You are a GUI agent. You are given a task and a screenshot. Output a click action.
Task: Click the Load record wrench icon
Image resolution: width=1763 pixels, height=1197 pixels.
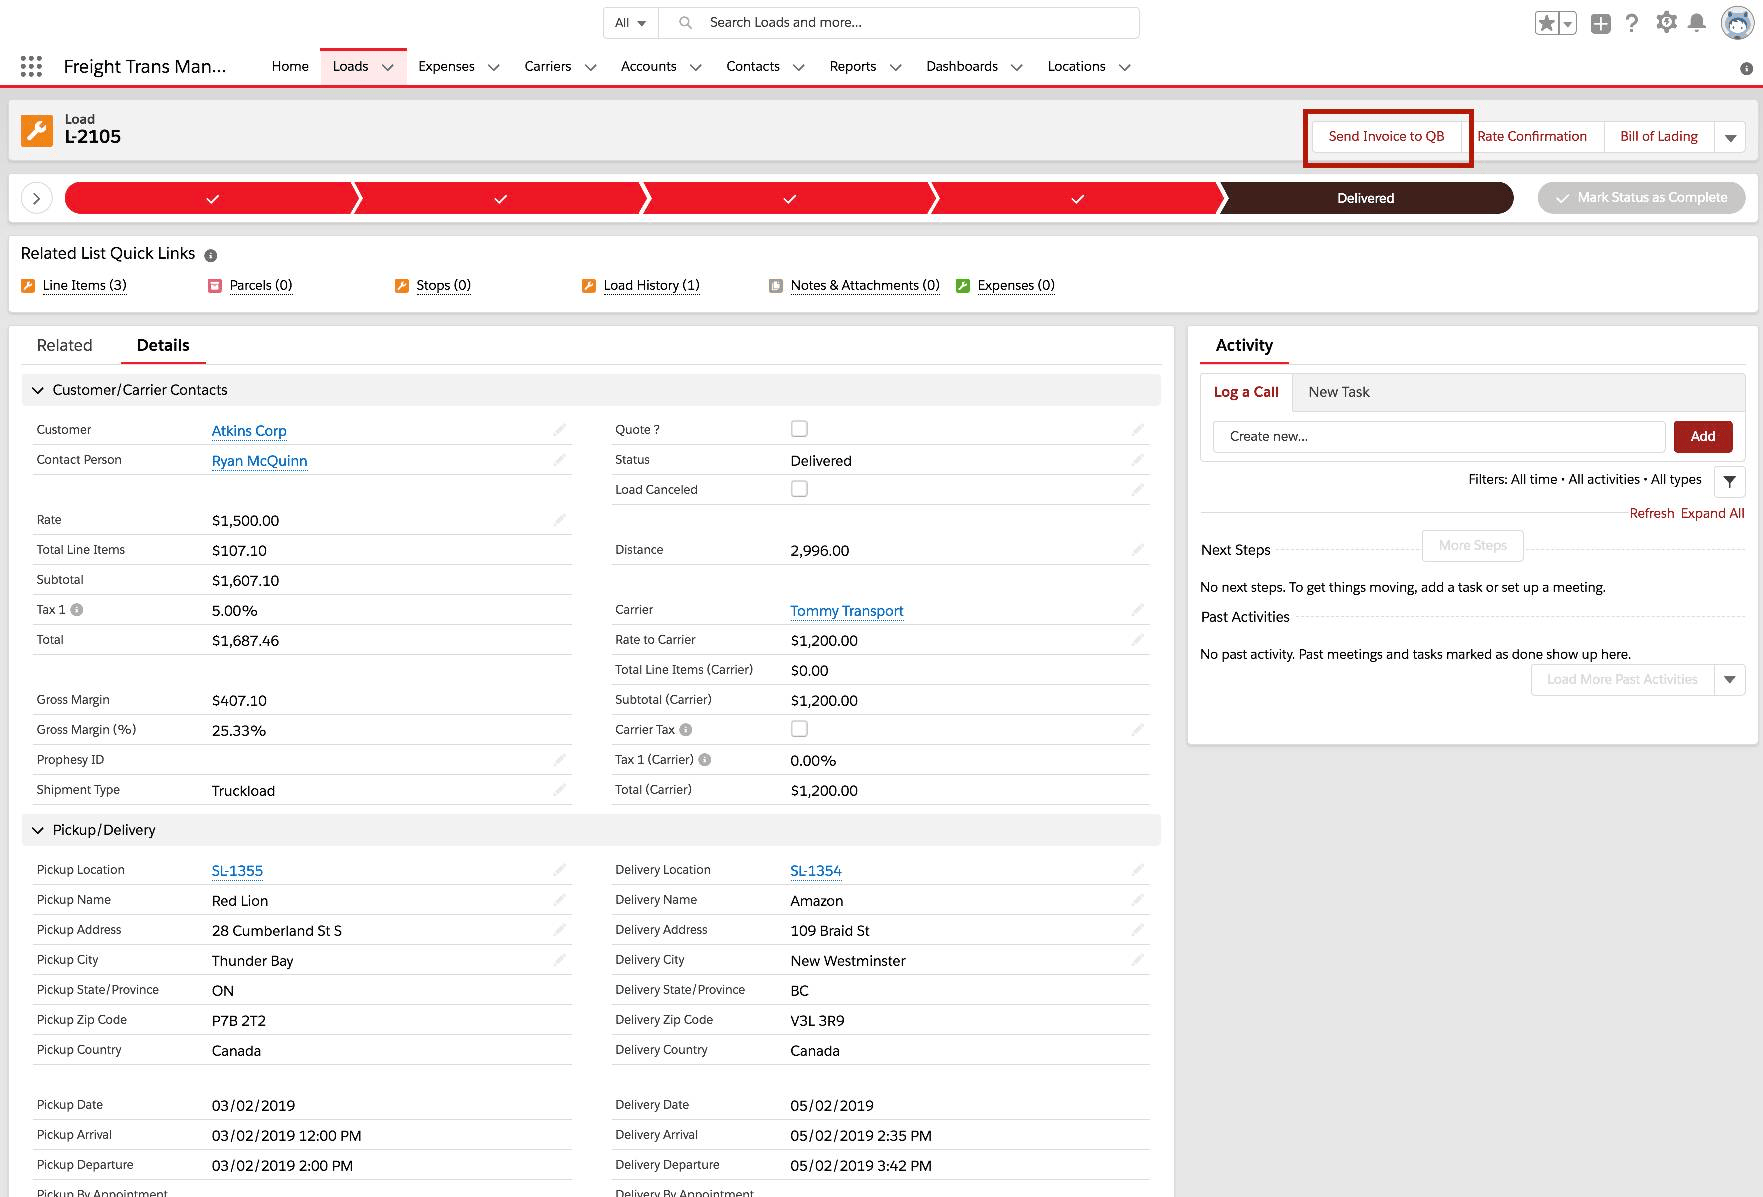coord(37,130)
